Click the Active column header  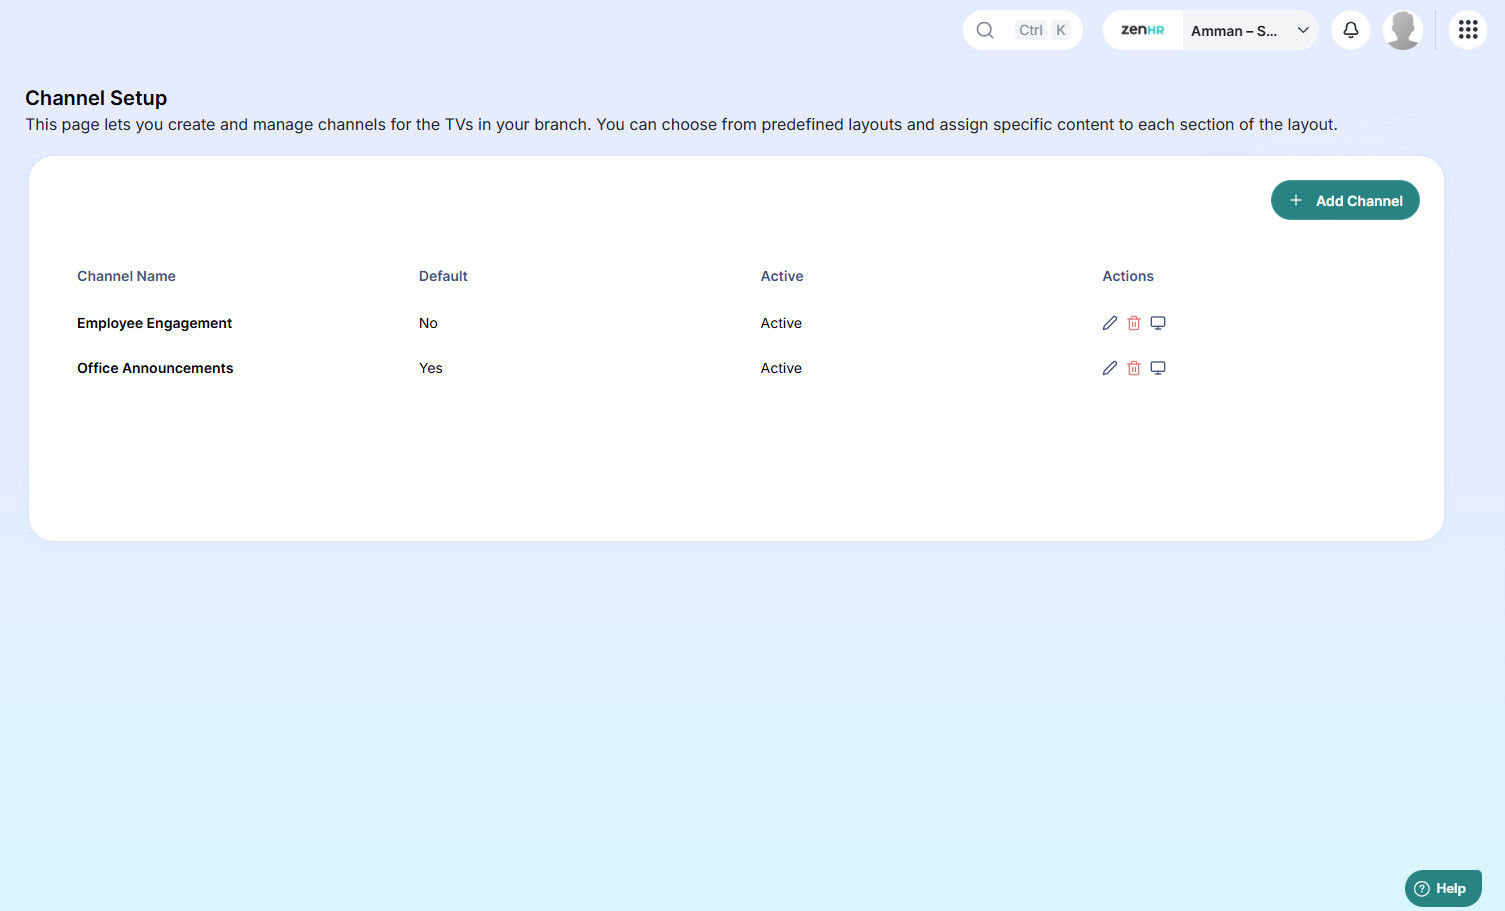(x=782, y=276)
